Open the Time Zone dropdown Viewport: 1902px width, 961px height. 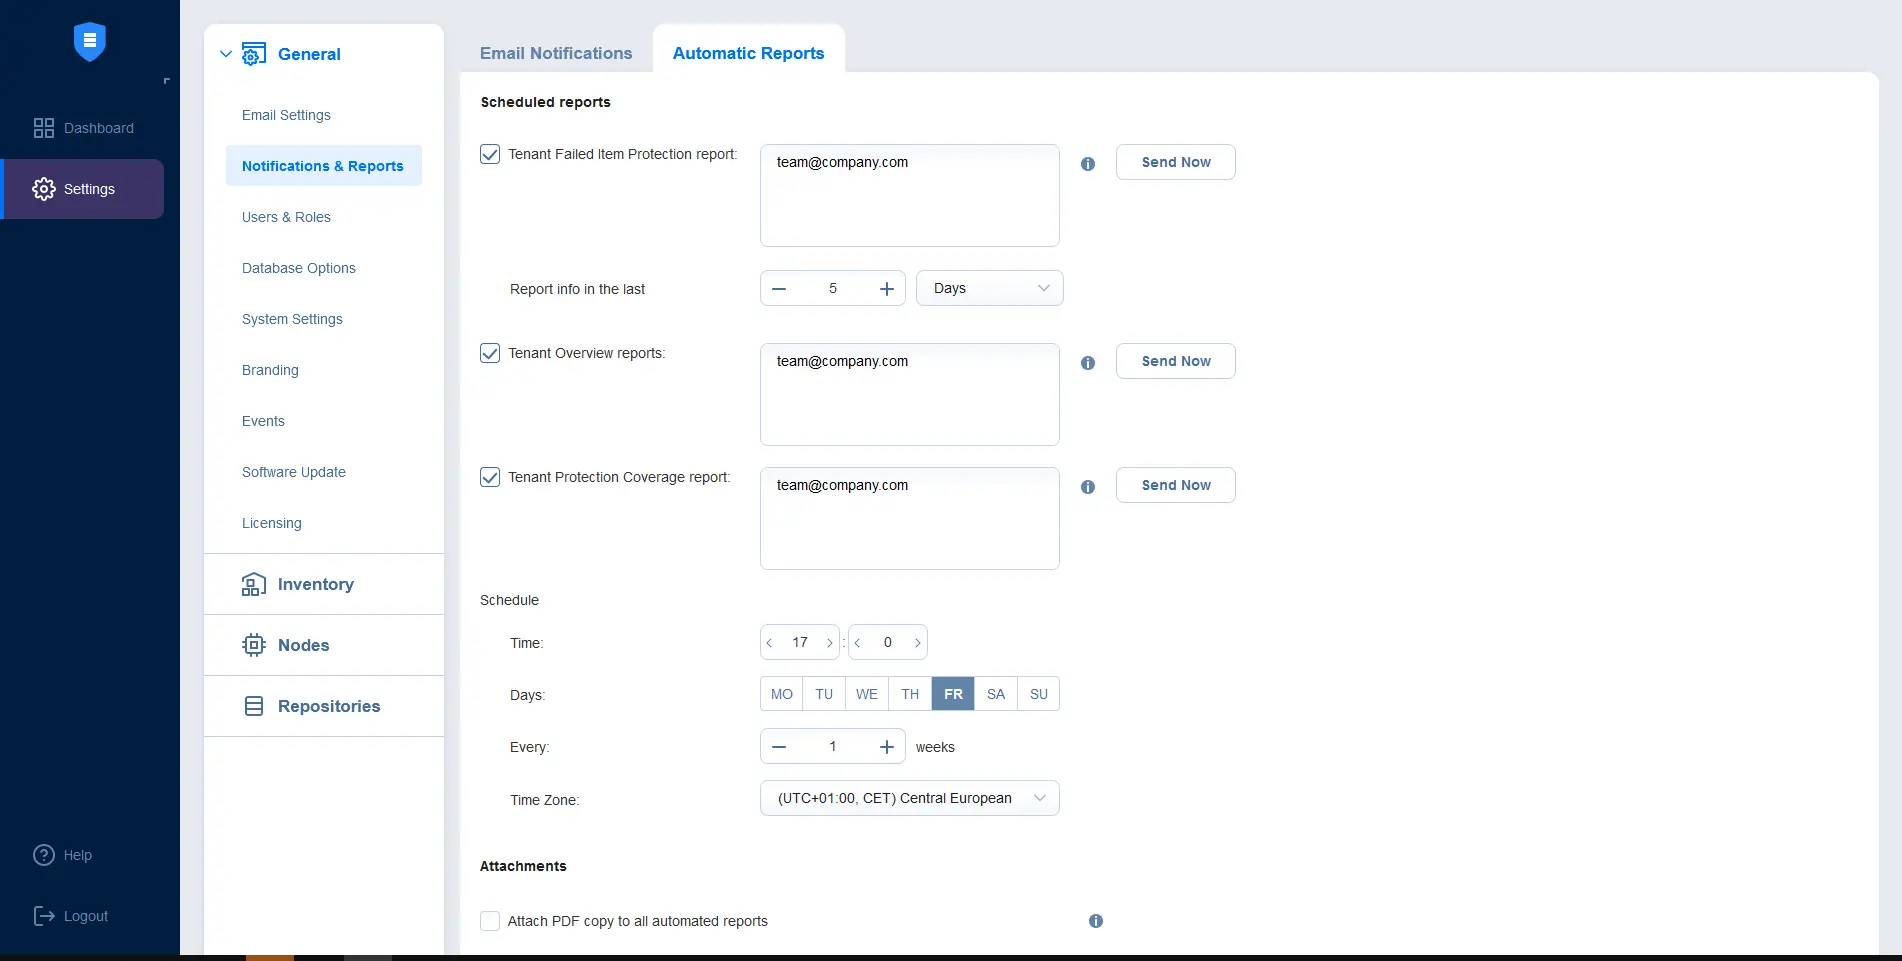(x=910, y=798)
